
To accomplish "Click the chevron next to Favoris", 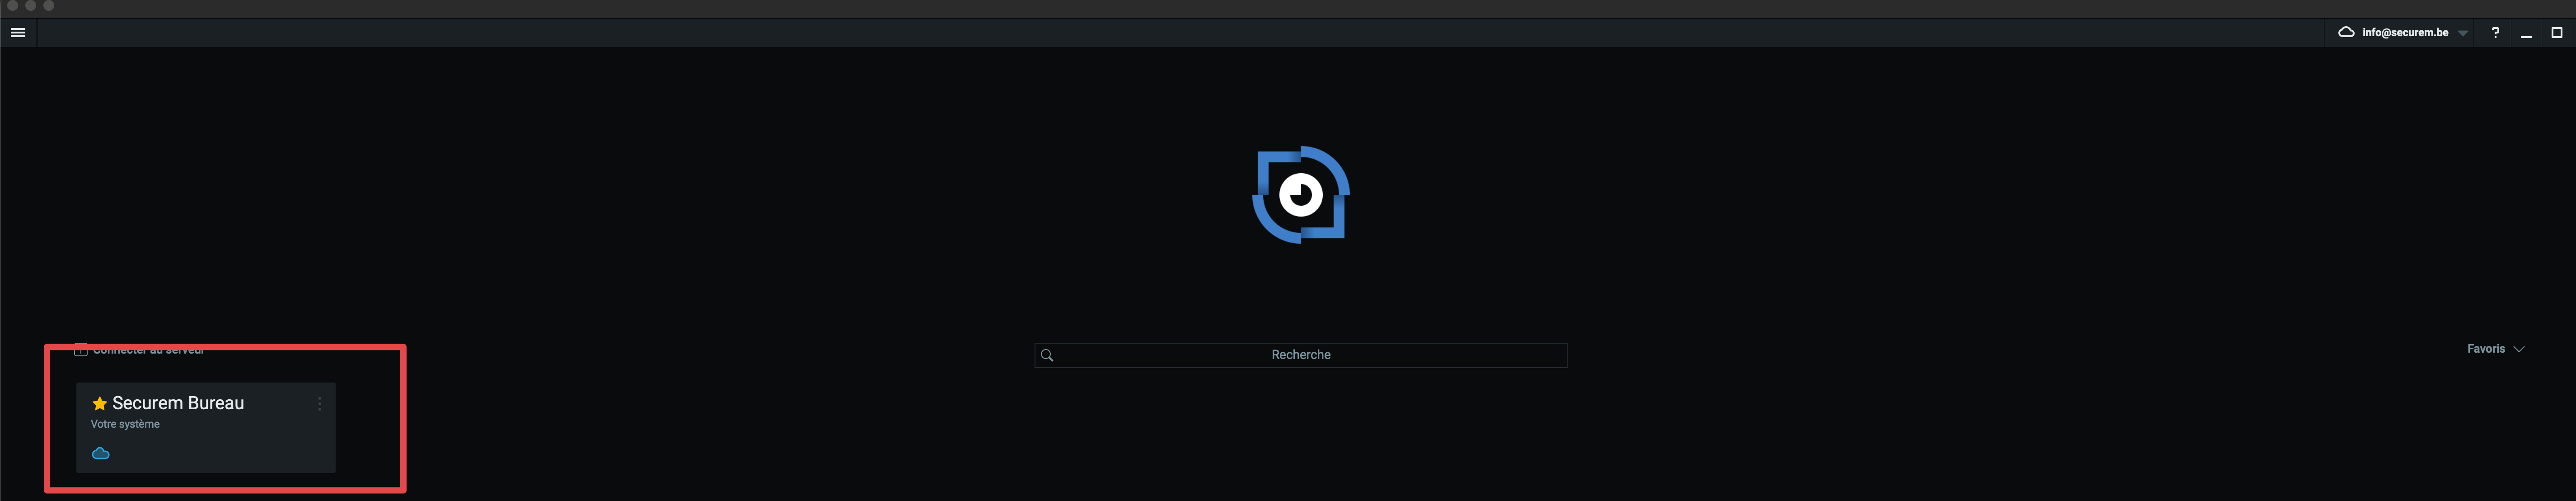I will click(x=2519, y=349).
